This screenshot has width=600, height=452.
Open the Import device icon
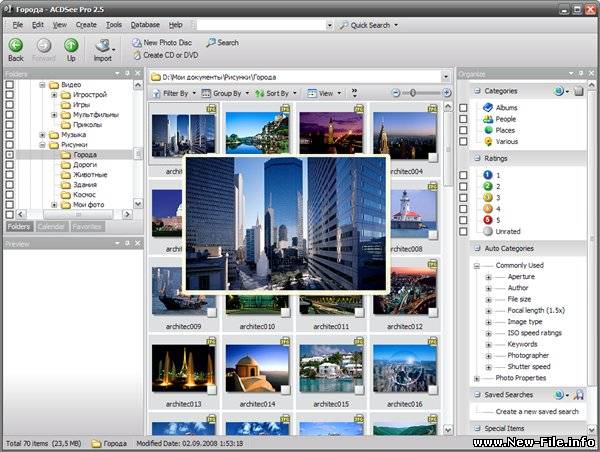(102, 45)
